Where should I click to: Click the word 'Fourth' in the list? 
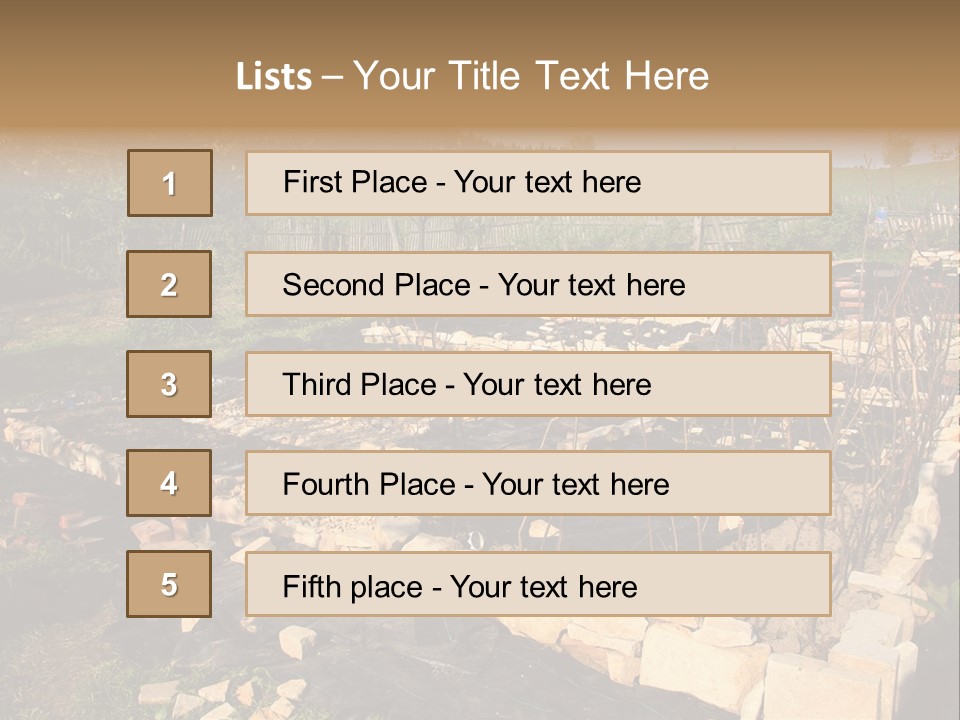pyautogui.click(x=326, y=485)
